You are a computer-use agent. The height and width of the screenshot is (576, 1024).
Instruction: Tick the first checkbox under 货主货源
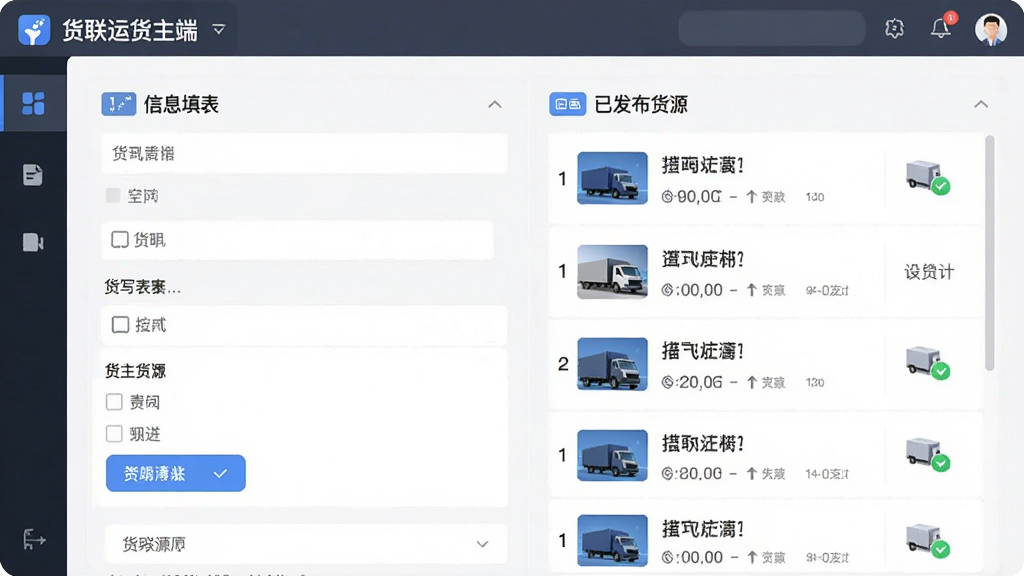point(114,402)
